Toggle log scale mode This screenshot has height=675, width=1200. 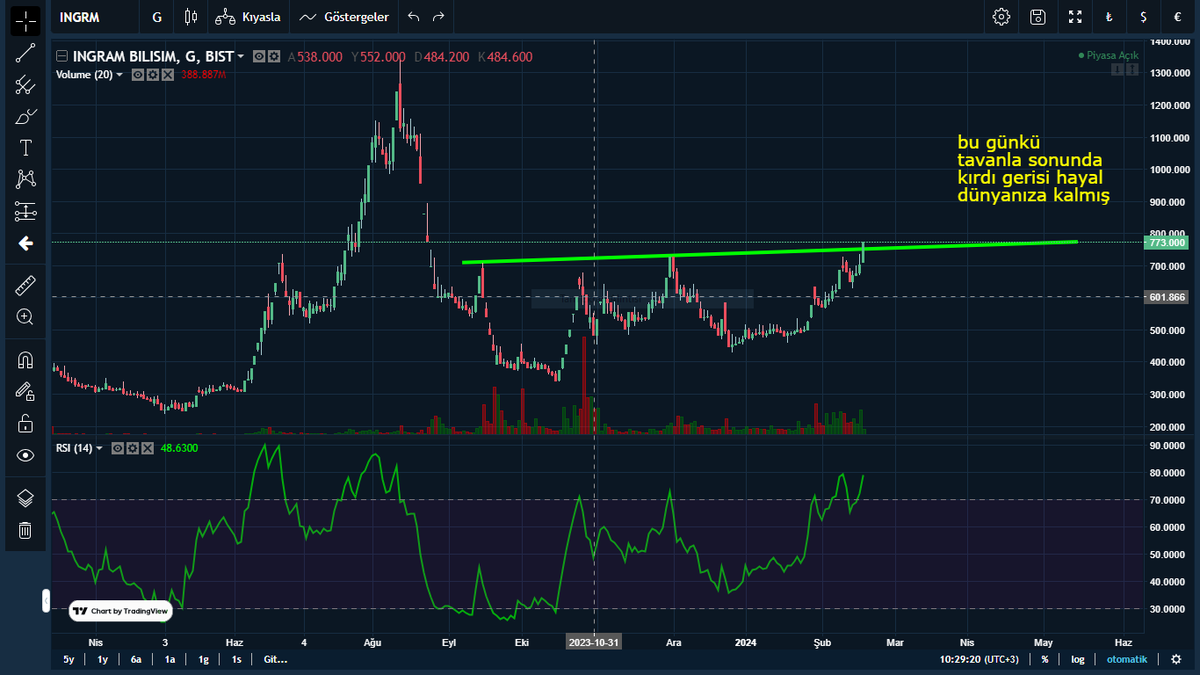[x=1077, y=660]
